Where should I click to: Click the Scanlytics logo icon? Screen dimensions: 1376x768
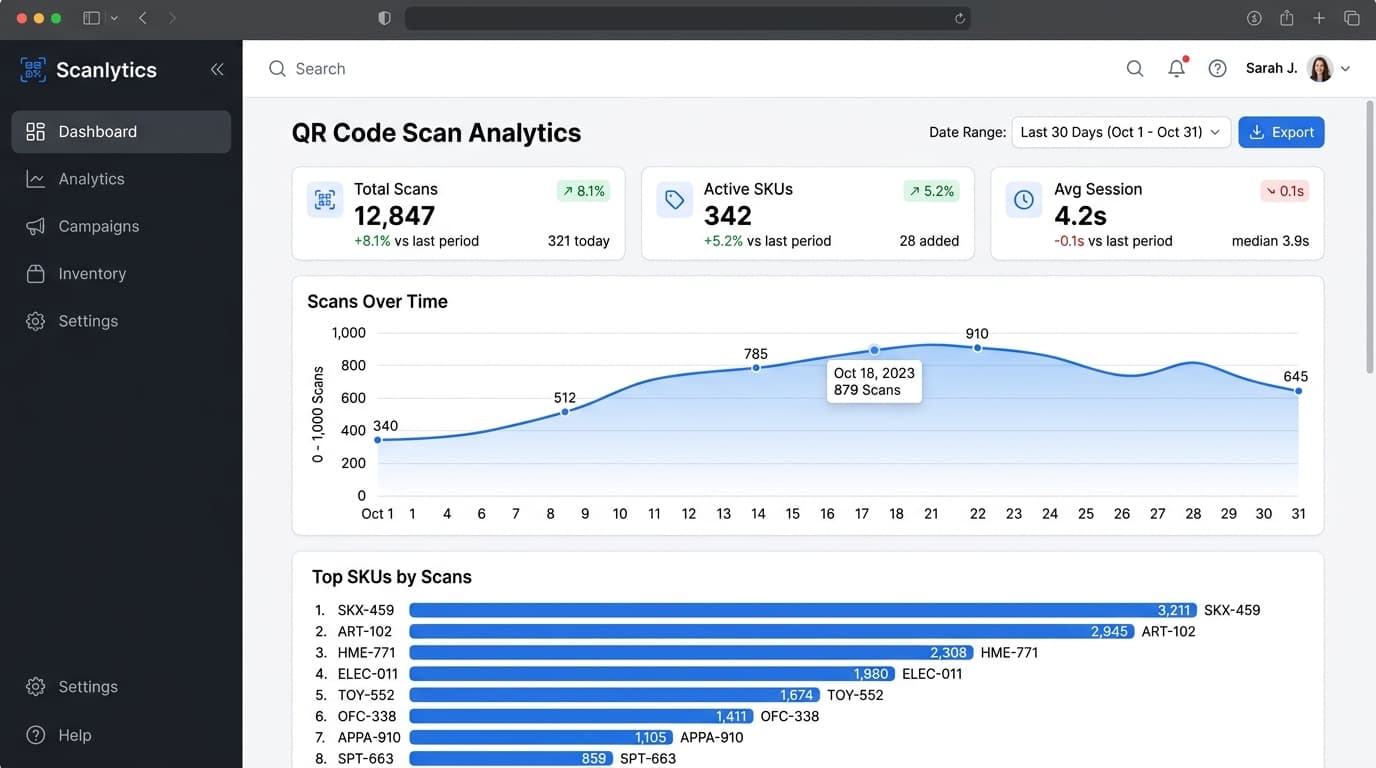pyautogui.click(x=34, y=69)
